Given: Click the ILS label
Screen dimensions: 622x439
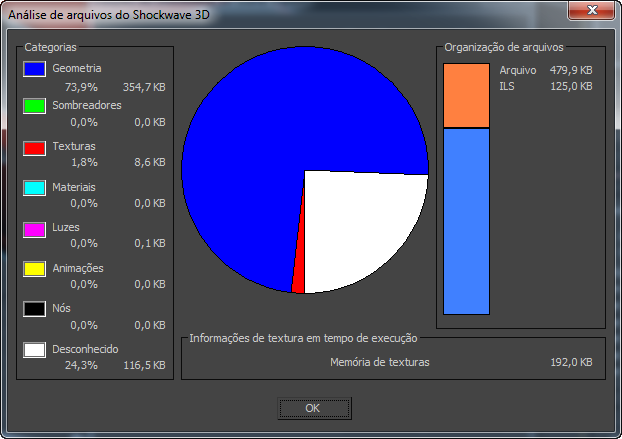Looking at the screenshot, I should click(x=507, y=86).
